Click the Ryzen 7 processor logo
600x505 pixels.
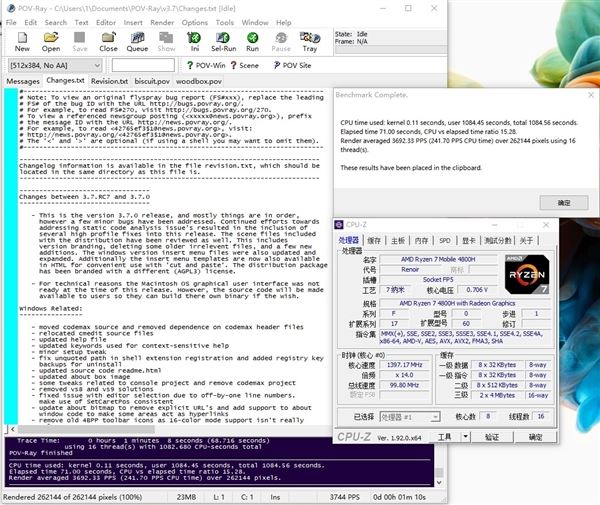click(x=527, y=274)
